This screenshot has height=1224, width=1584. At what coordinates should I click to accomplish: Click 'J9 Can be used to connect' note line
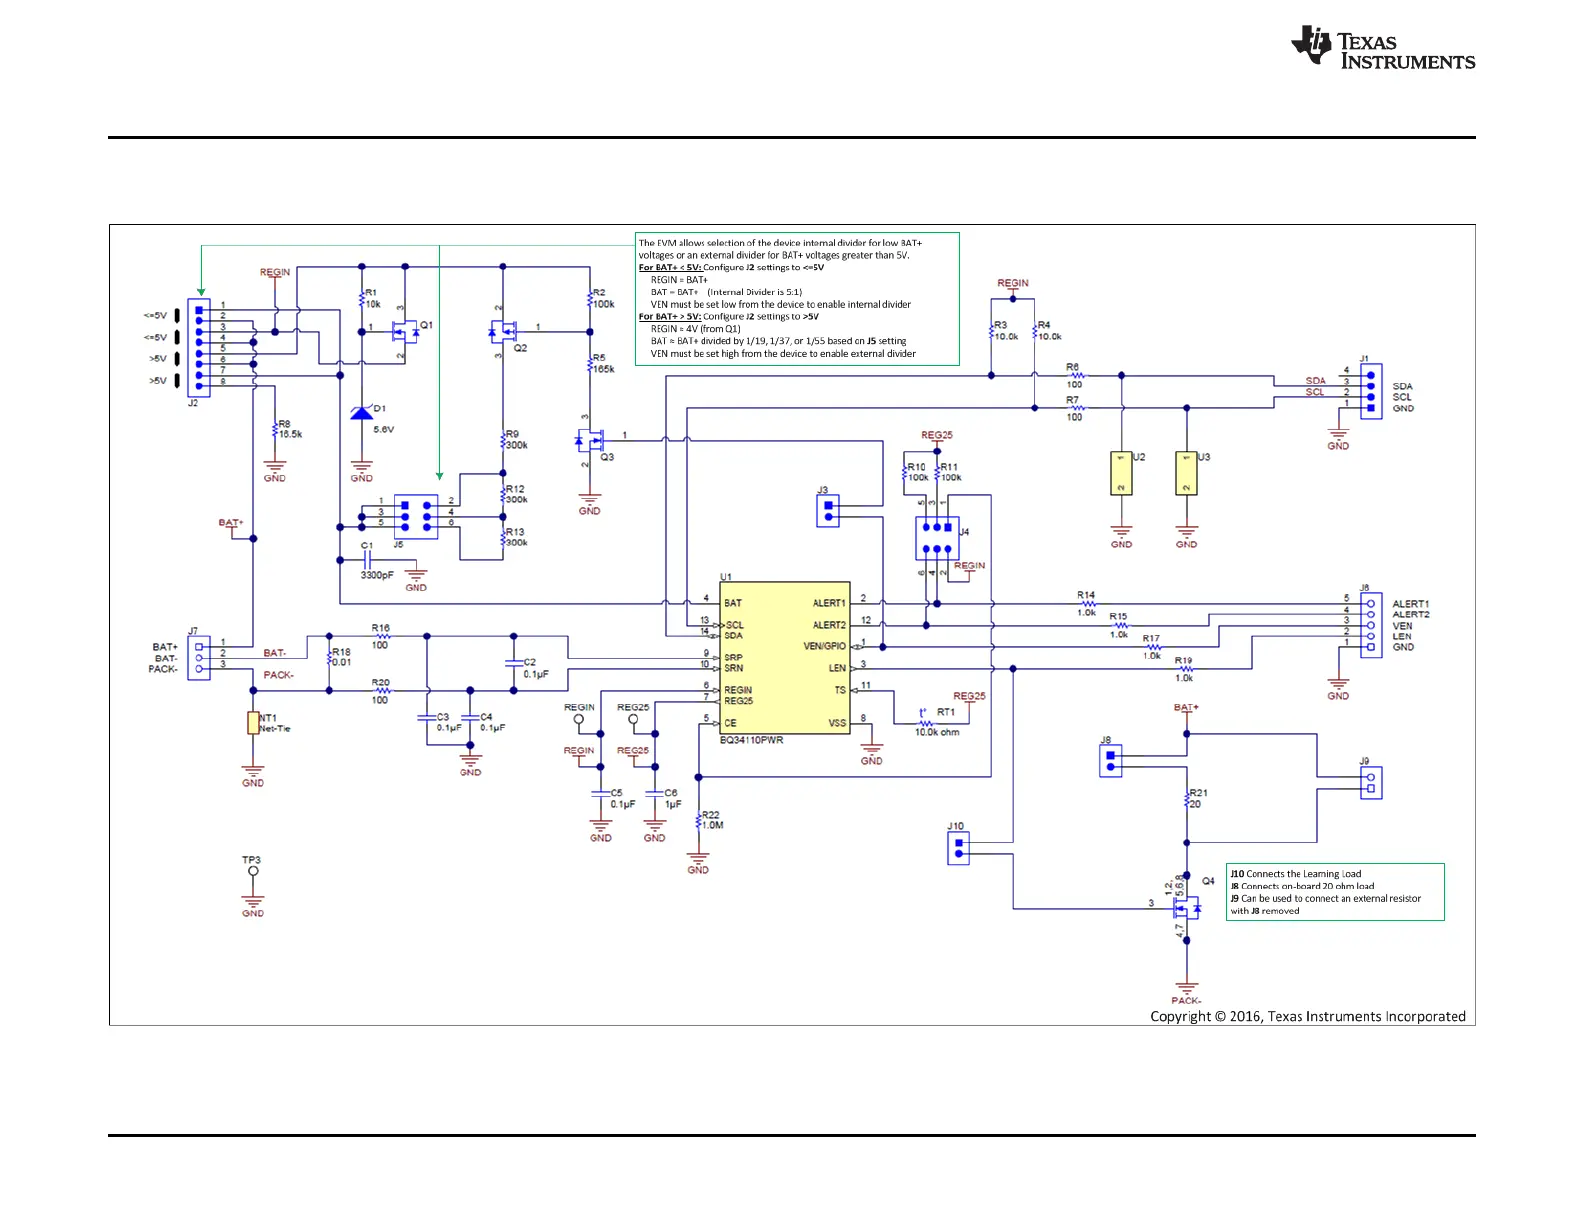1325,898
